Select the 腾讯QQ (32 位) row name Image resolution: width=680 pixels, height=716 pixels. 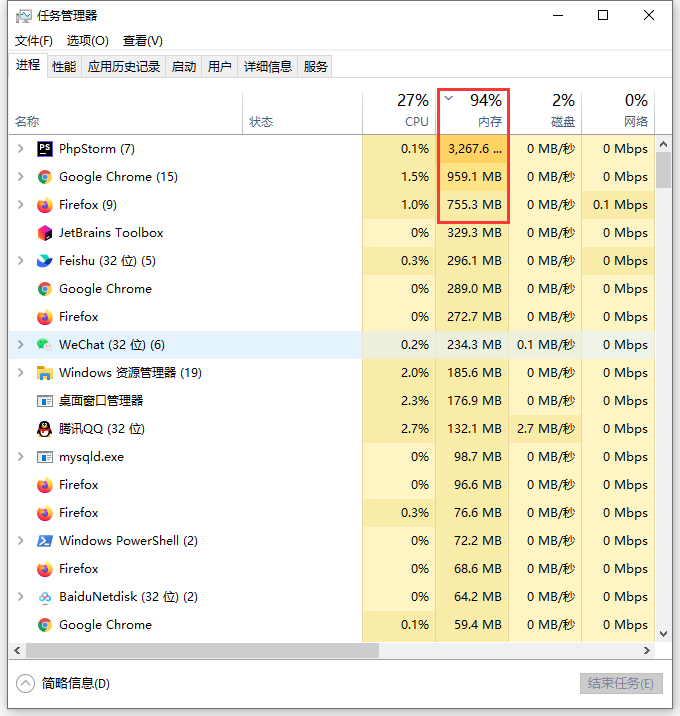click(102, 429)
